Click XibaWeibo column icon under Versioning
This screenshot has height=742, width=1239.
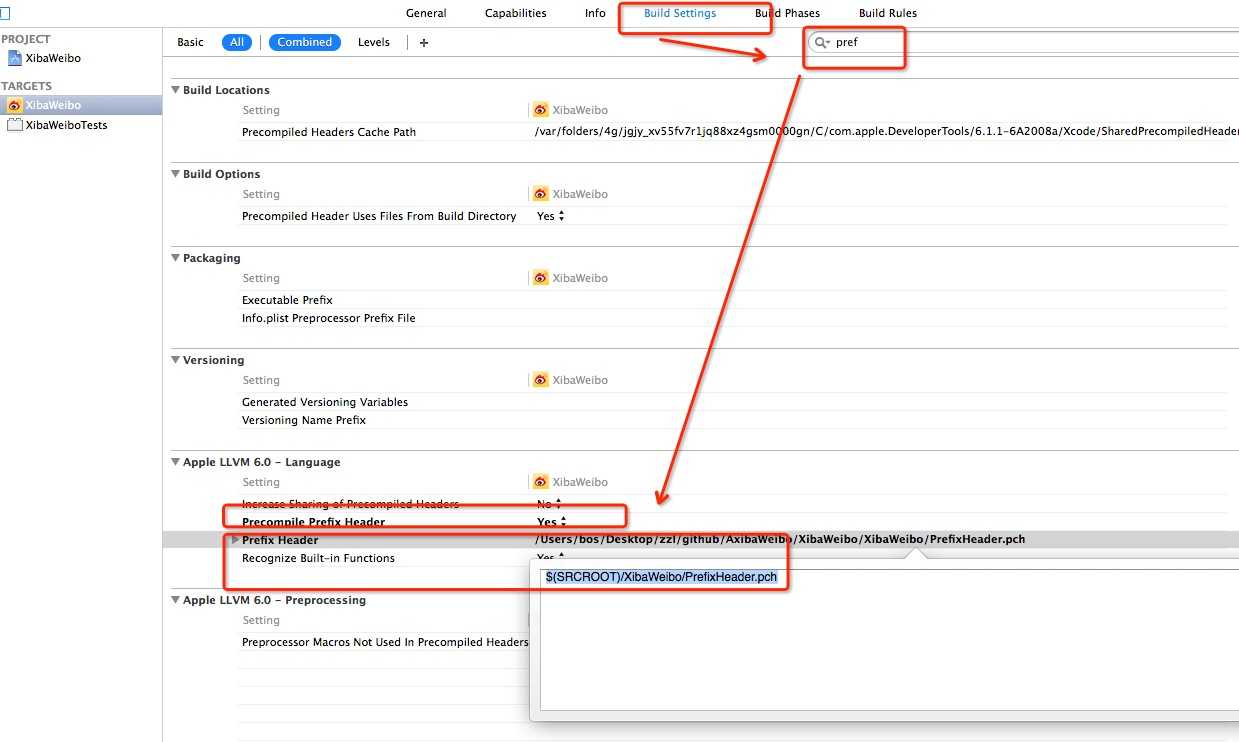click(541, 380)
